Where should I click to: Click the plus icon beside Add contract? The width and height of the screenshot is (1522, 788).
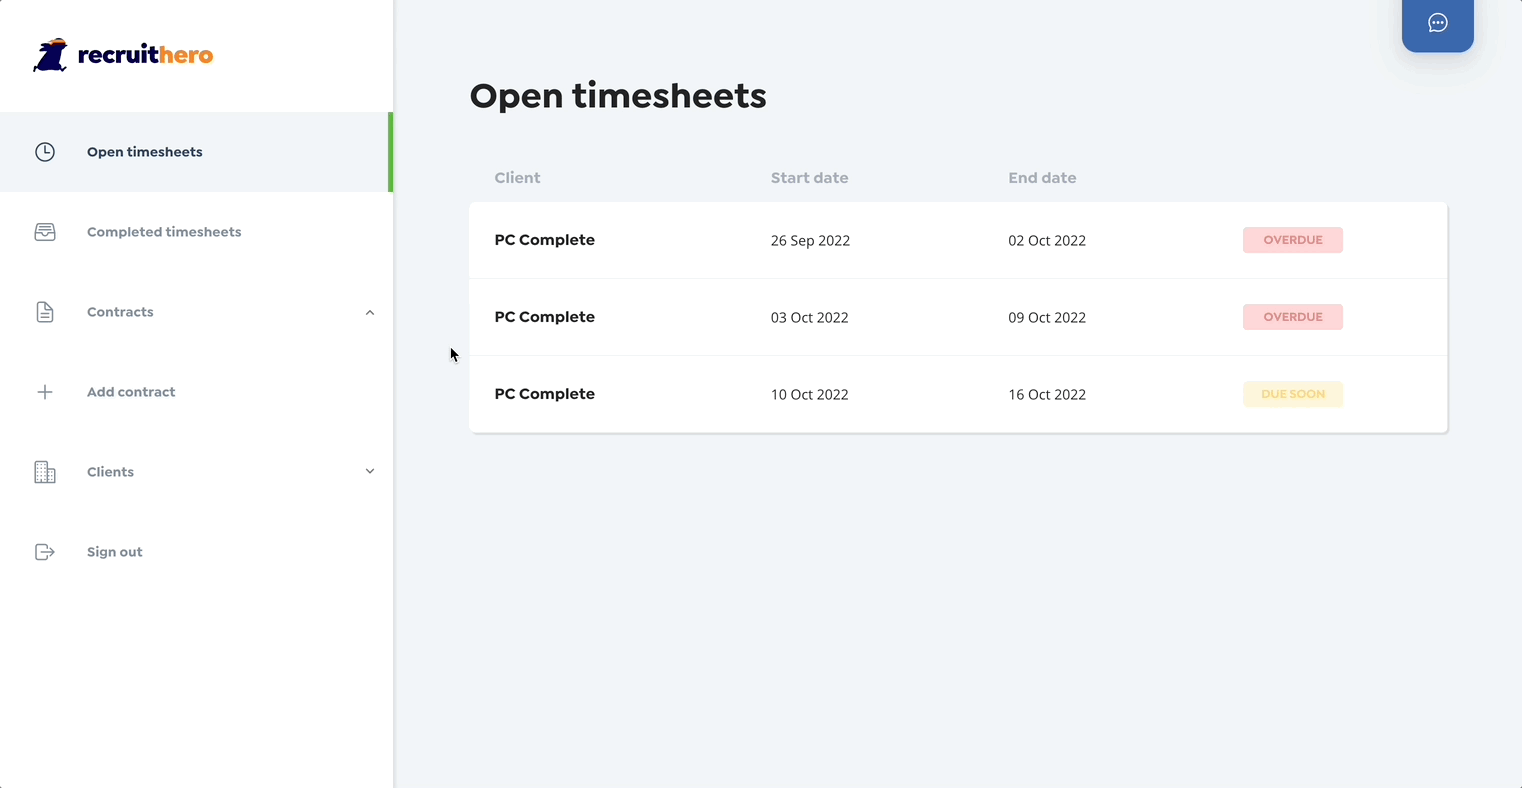[45, 392]
